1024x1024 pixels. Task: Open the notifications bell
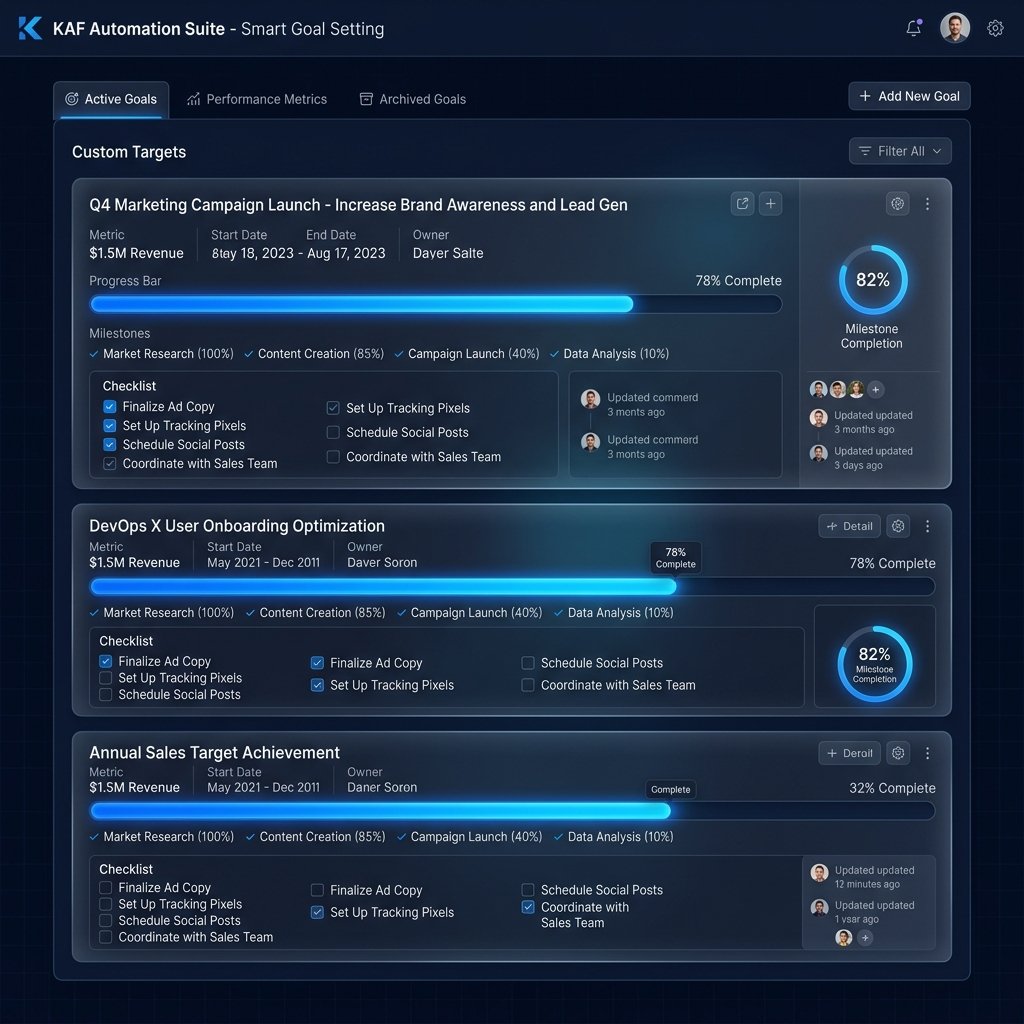914,28
